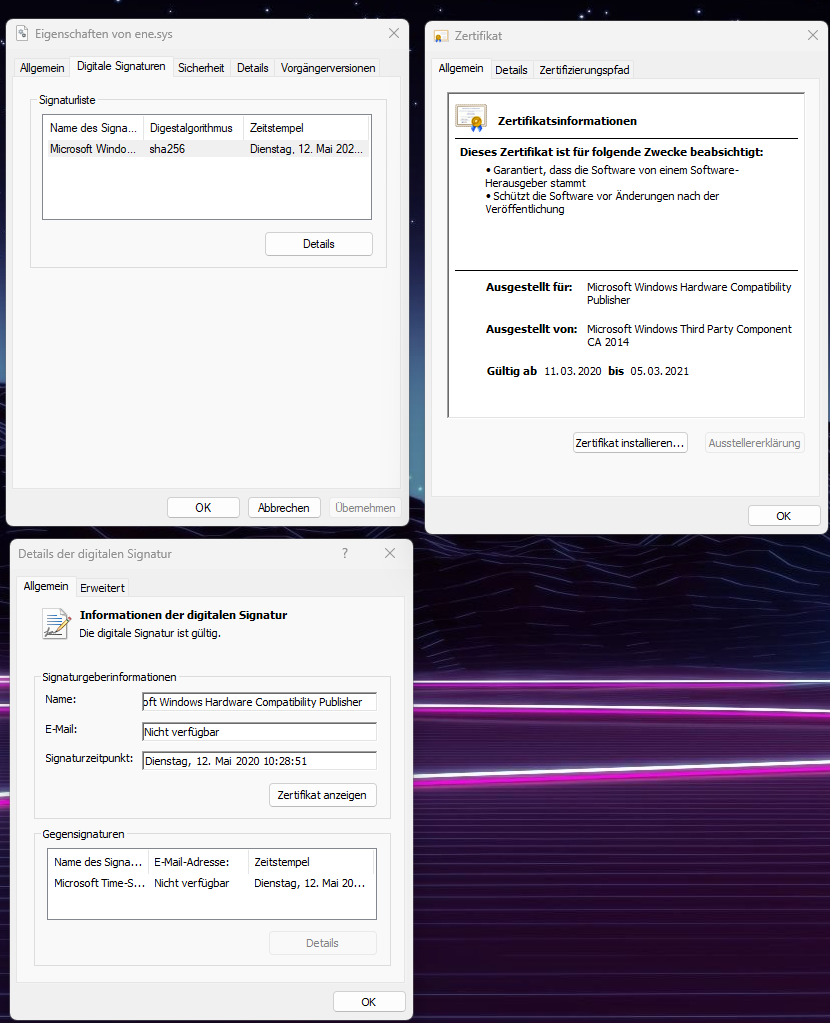Screen dimensions: 830x1023
Task: Switch to the Erweitert tab
Action: pyautogui.click(x=102, y=588)
